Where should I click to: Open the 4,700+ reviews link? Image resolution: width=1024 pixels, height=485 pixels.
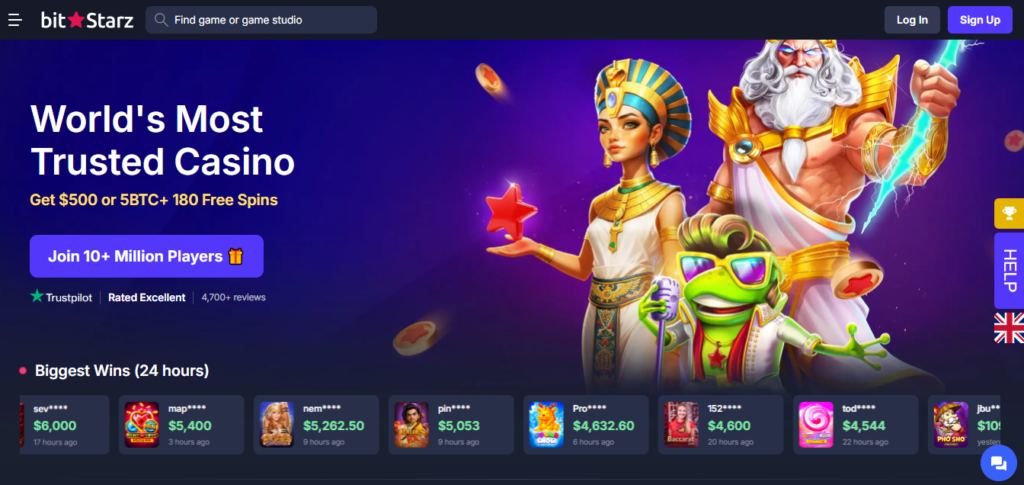[233, 297]
